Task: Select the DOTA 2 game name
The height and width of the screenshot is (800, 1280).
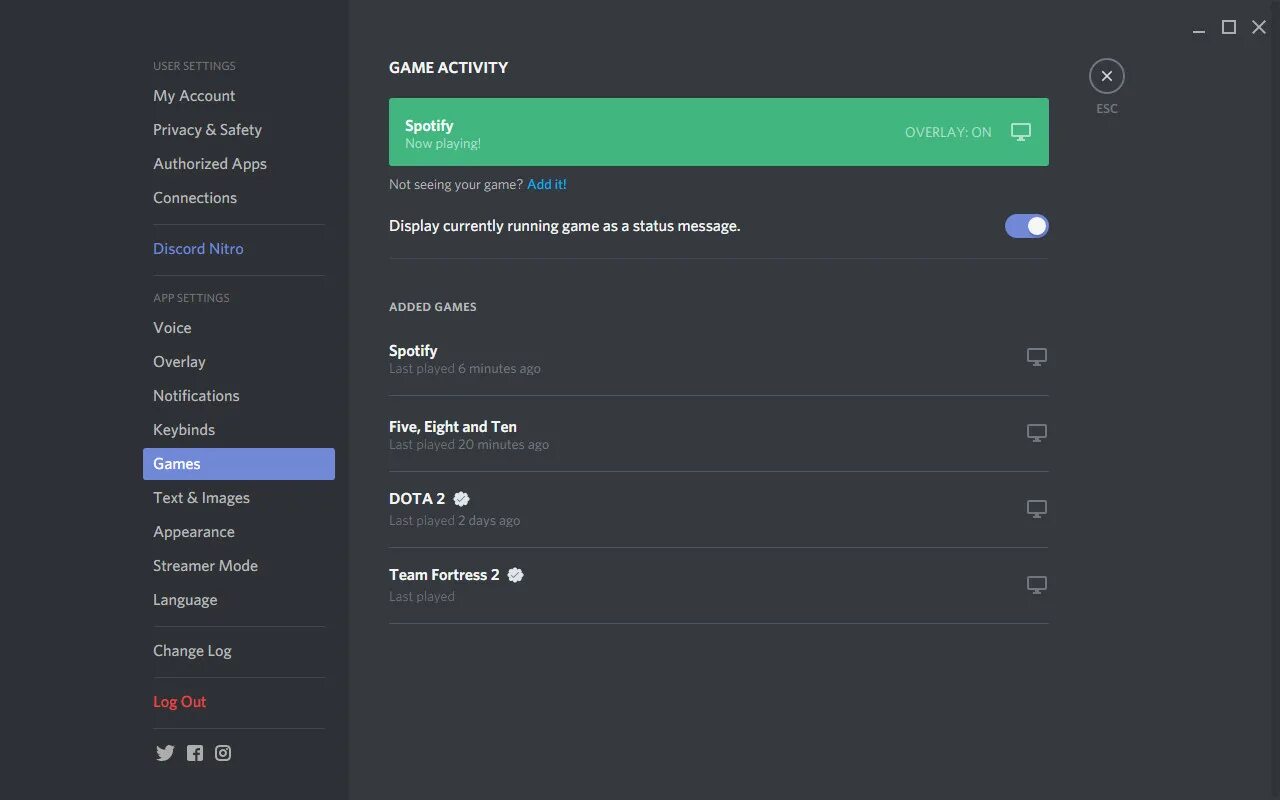Action: pos(417,498)
